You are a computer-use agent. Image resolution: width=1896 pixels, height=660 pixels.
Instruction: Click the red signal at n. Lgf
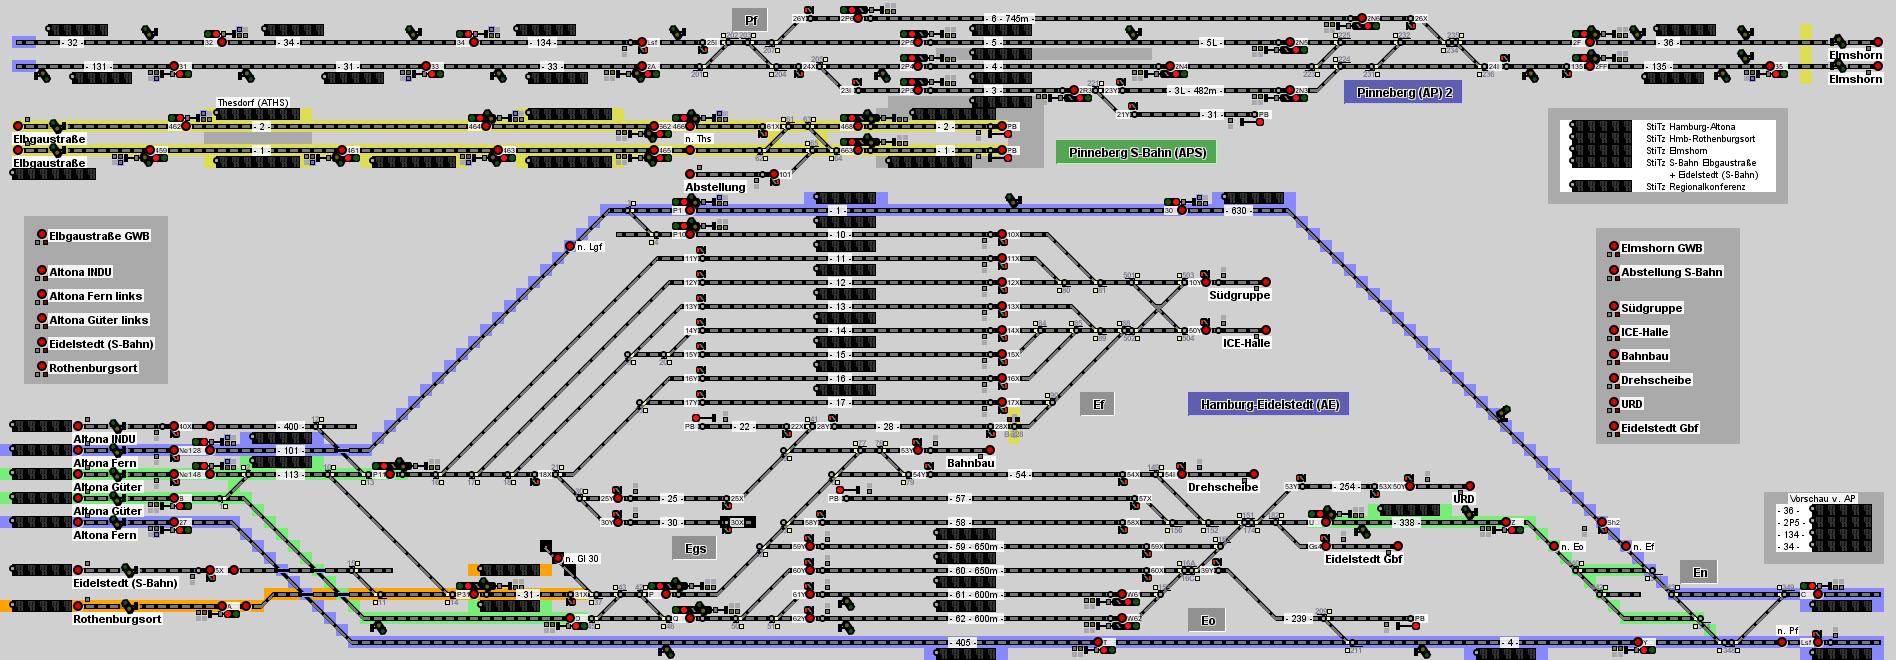(x=570, y=246)
